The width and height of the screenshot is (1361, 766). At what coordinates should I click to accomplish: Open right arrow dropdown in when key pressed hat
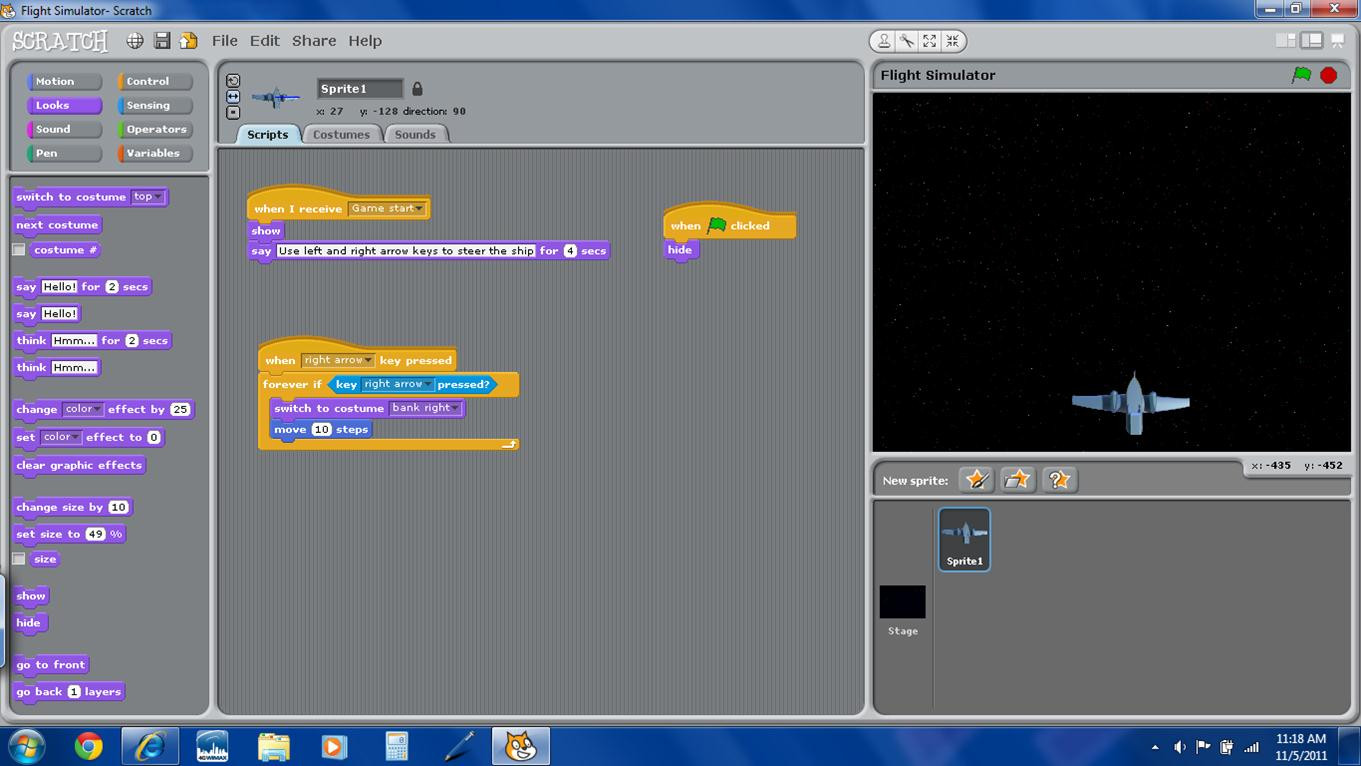pos(338,360)
